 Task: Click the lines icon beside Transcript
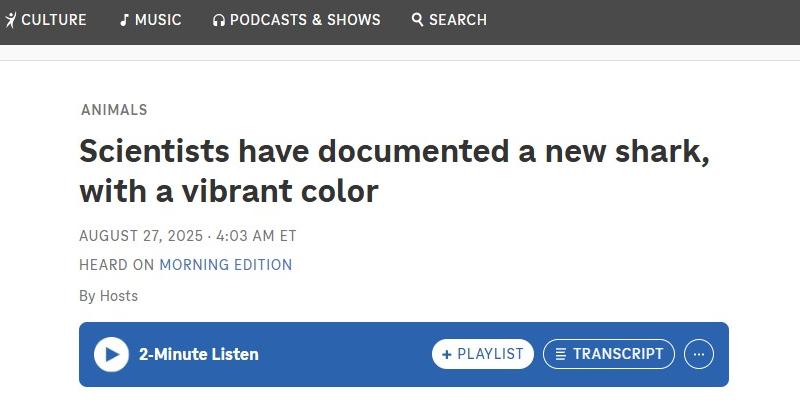coord(561,354)
